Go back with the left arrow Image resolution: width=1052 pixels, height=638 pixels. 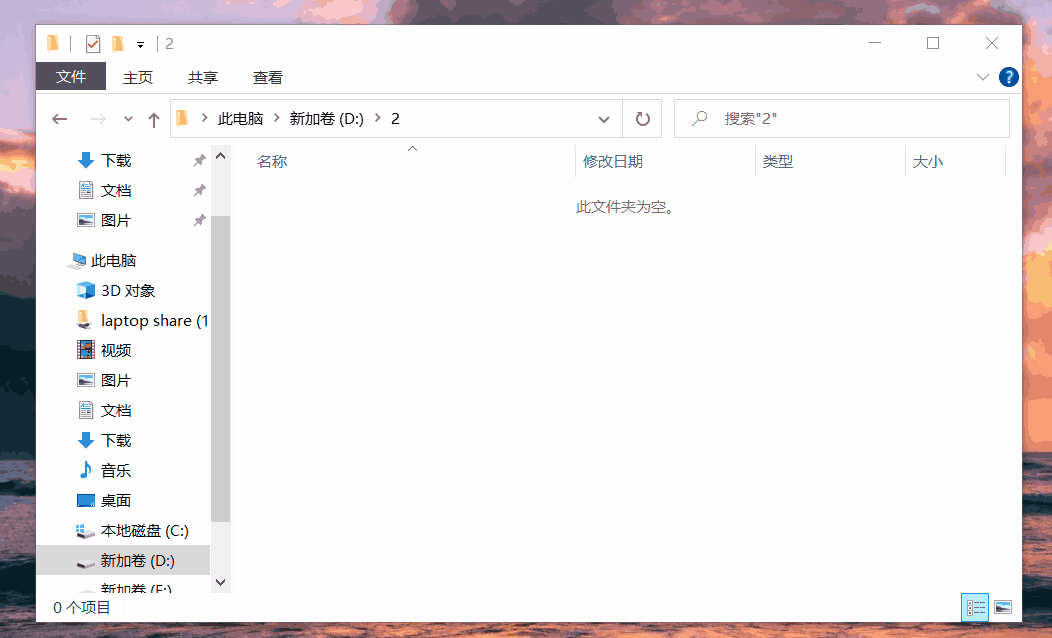(x=60, y=119)
